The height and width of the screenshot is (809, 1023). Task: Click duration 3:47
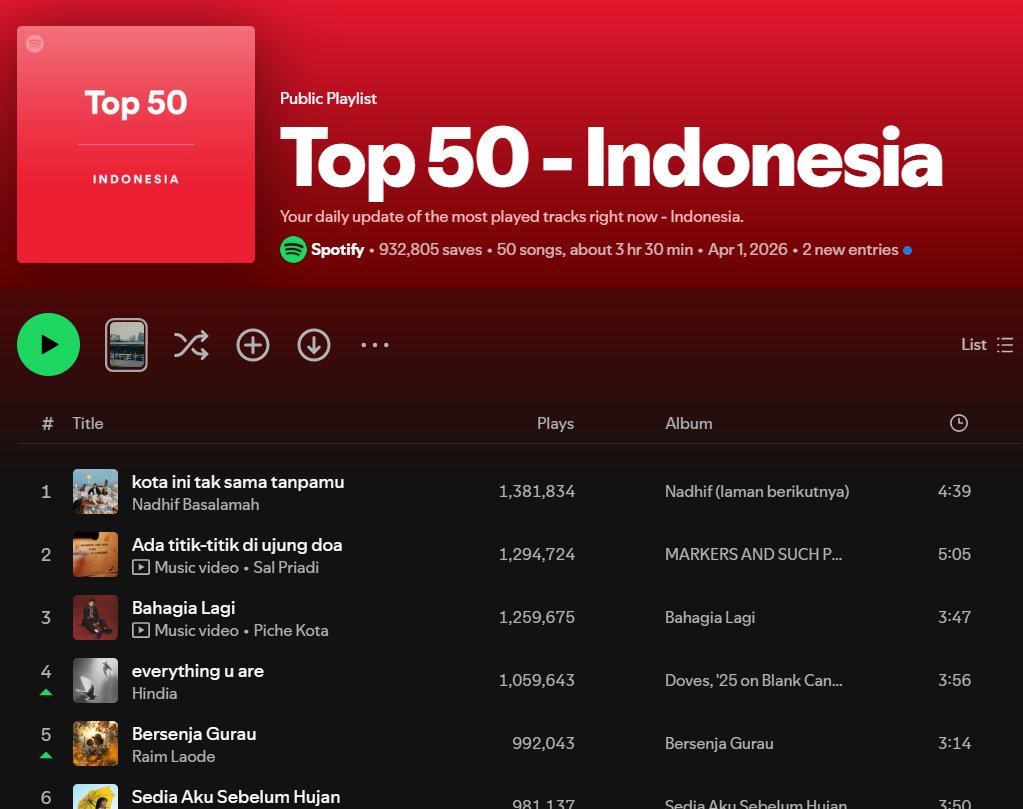[954, 617]
